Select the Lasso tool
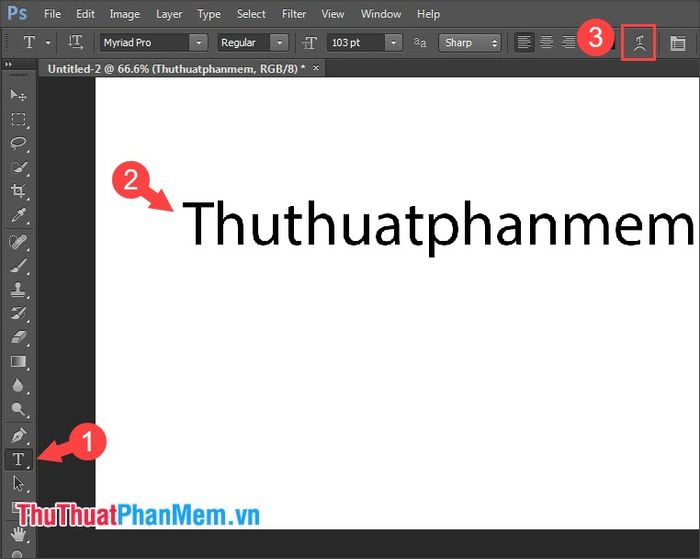 coord(18,143)
